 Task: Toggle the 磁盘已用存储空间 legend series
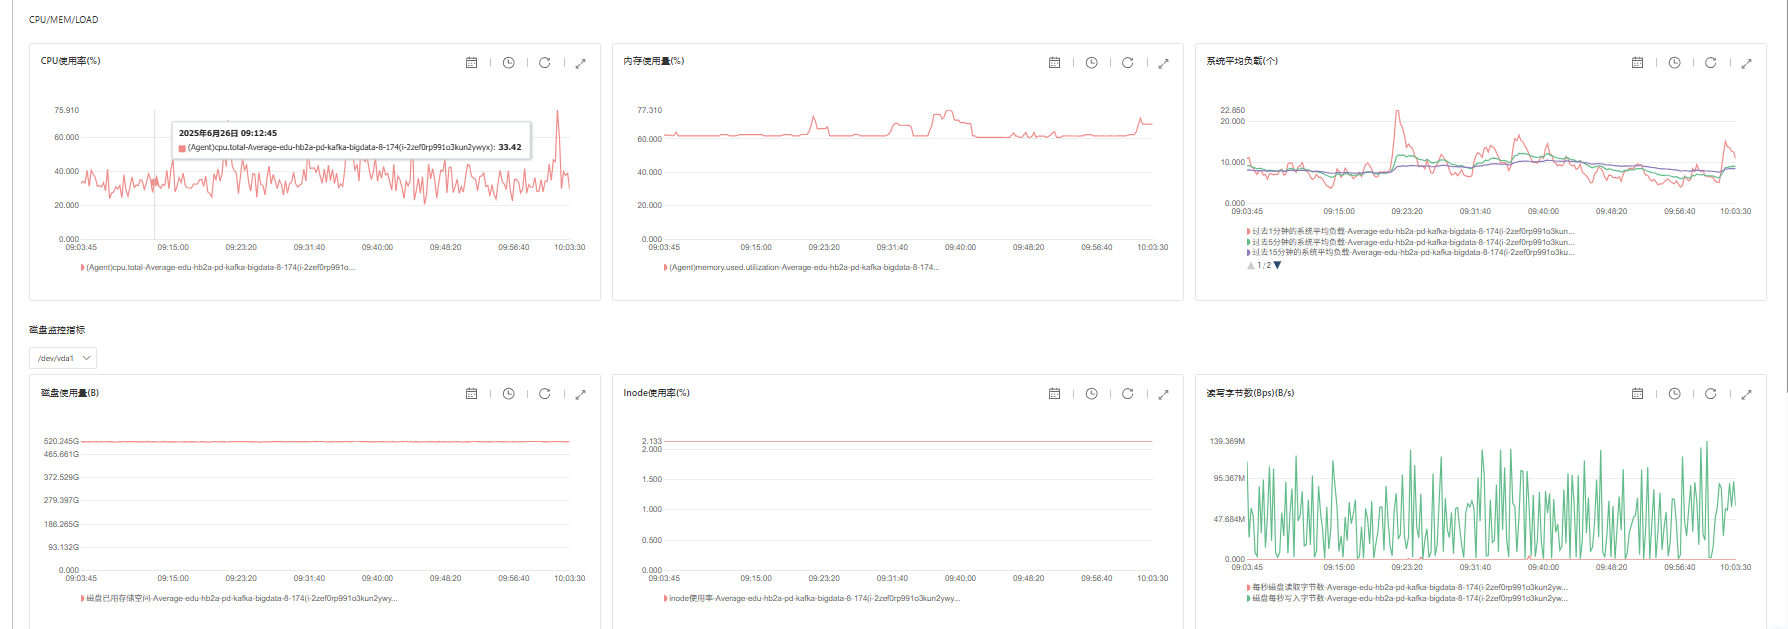(239, 598)
